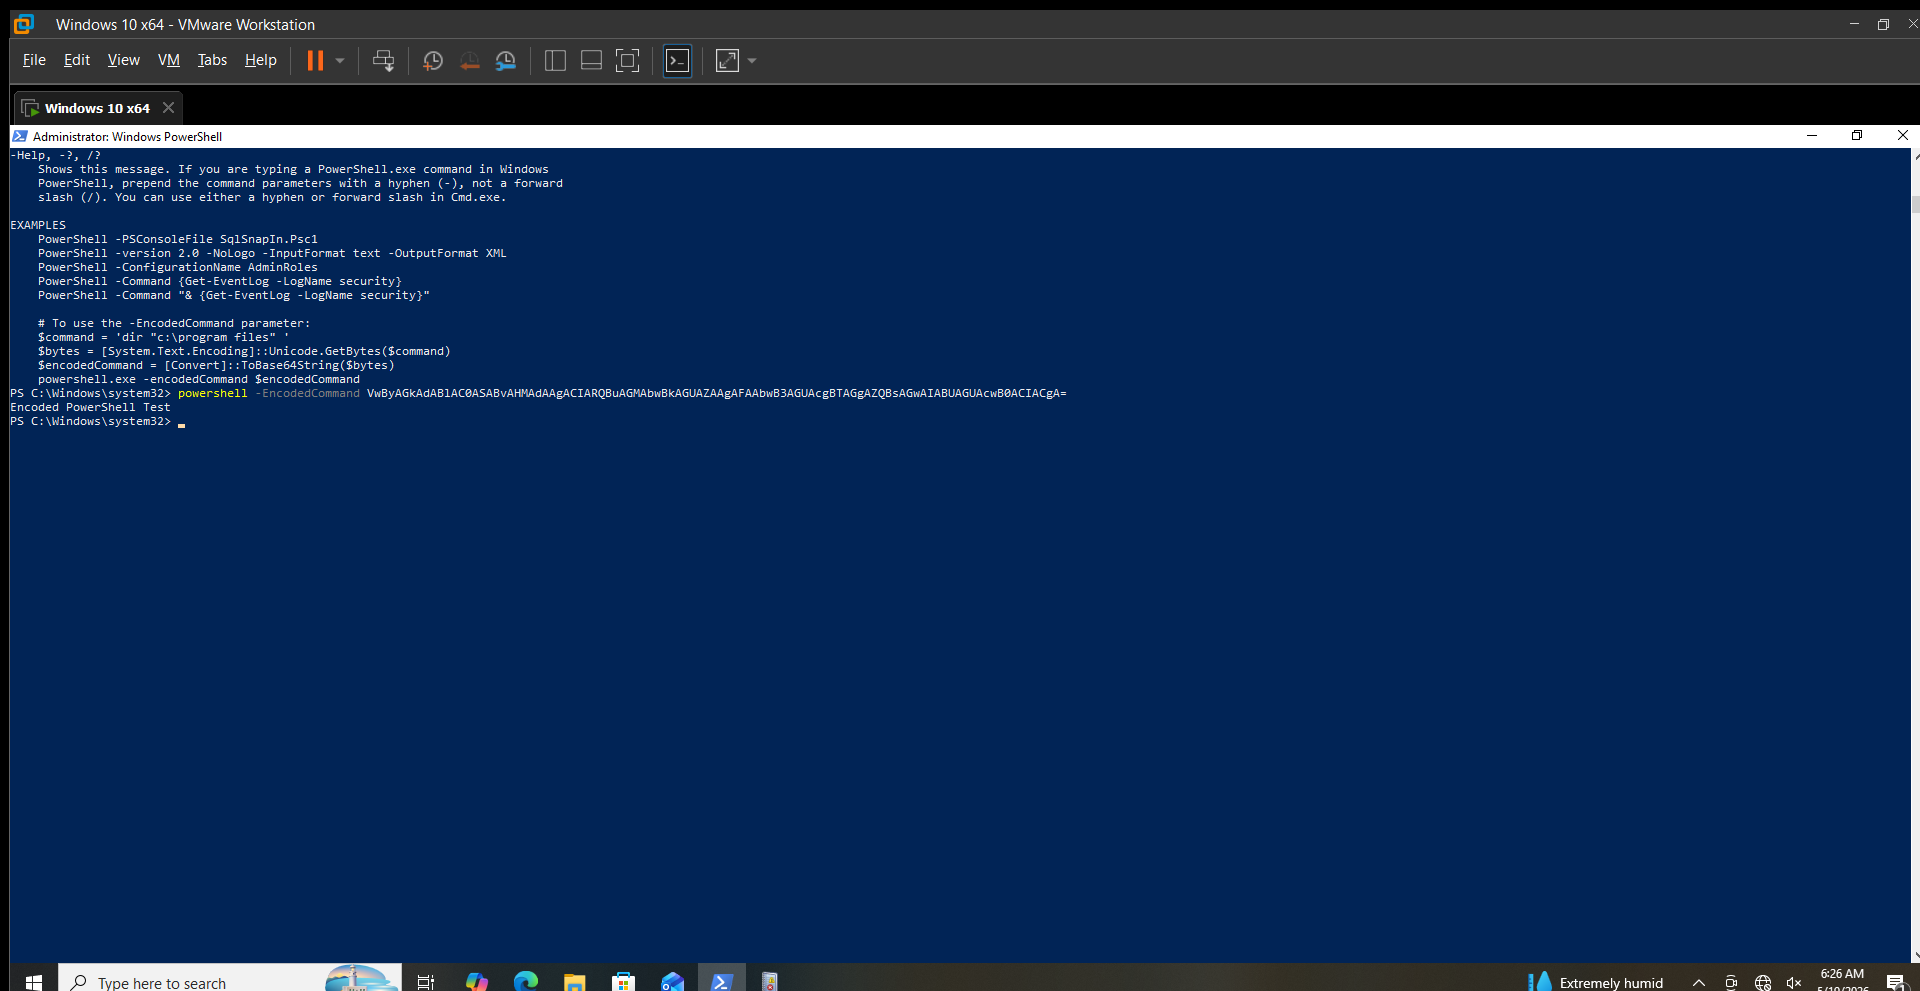This screenshot has width=1920, height=991.
Task: Click the Meet Now tray icon
Action: point(1731,983)
